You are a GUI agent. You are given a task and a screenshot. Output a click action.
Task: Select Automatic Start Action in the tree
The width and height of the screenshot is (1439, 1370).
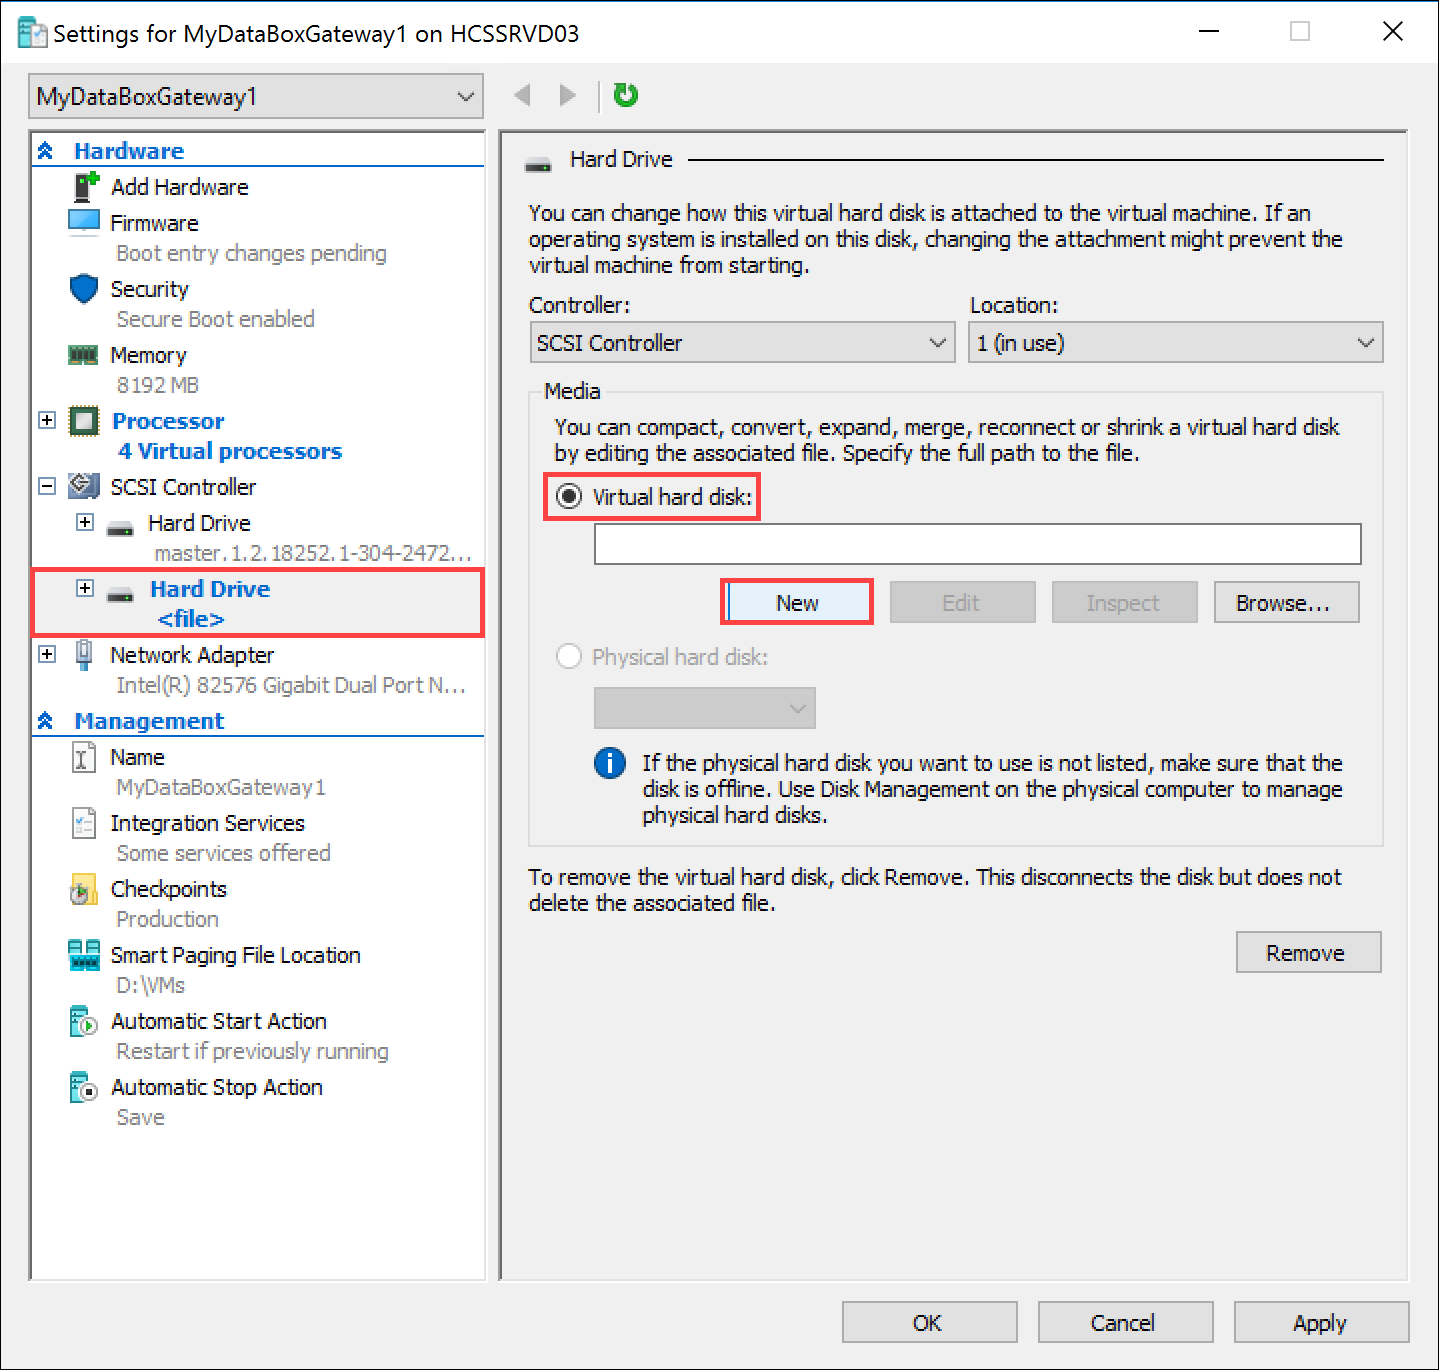tap(218, 1021)
